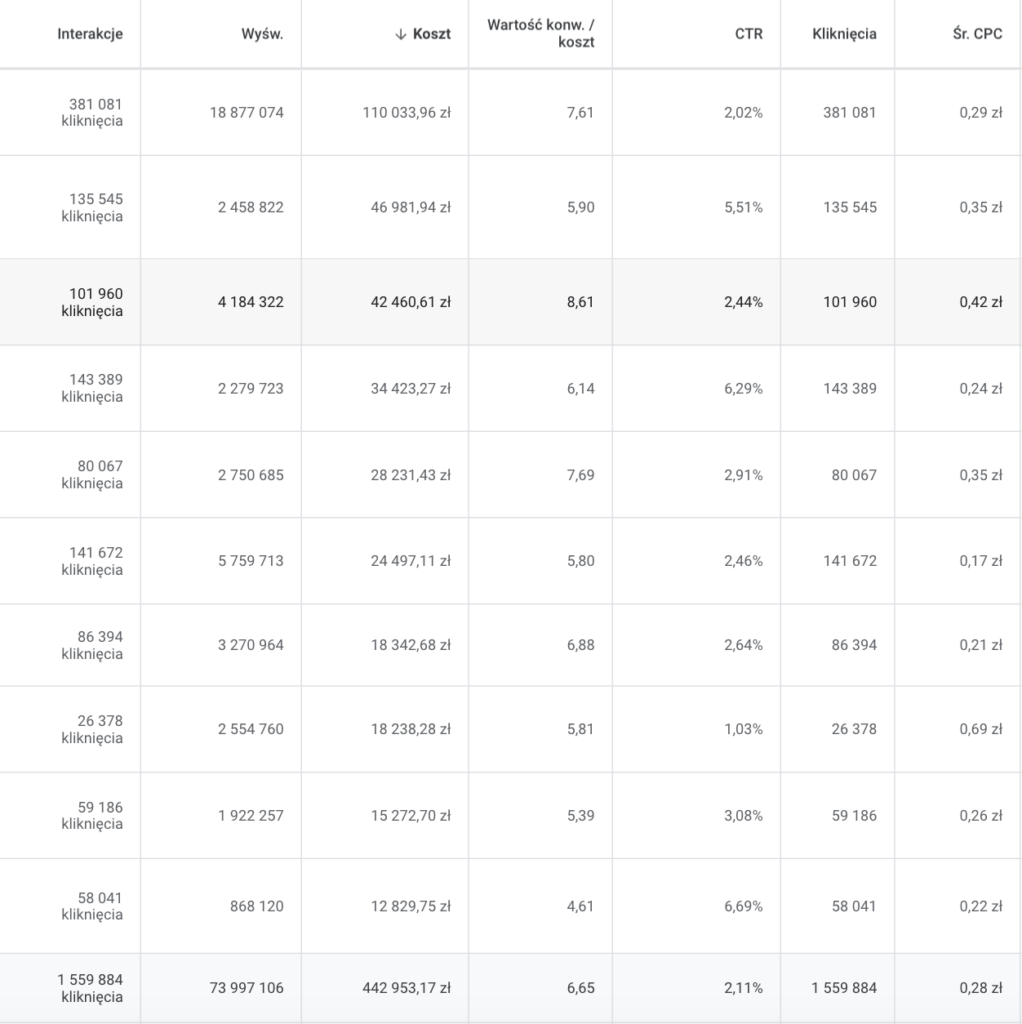
Task: Select the 143 389 kliknięcia interactions cell
Action: 92,388
